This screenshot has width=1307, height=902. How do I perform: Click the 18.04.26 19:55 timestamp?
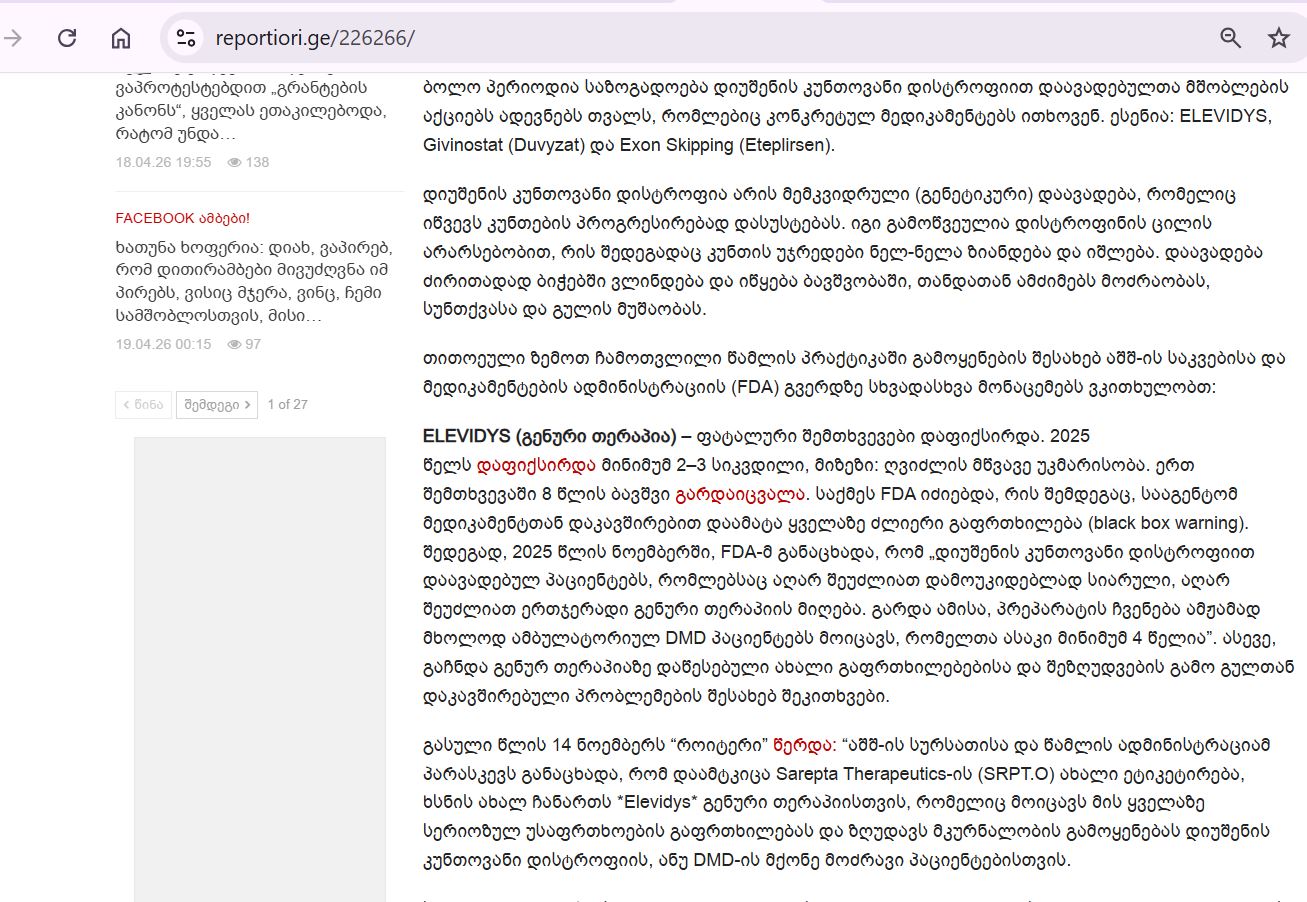[163, 162]
